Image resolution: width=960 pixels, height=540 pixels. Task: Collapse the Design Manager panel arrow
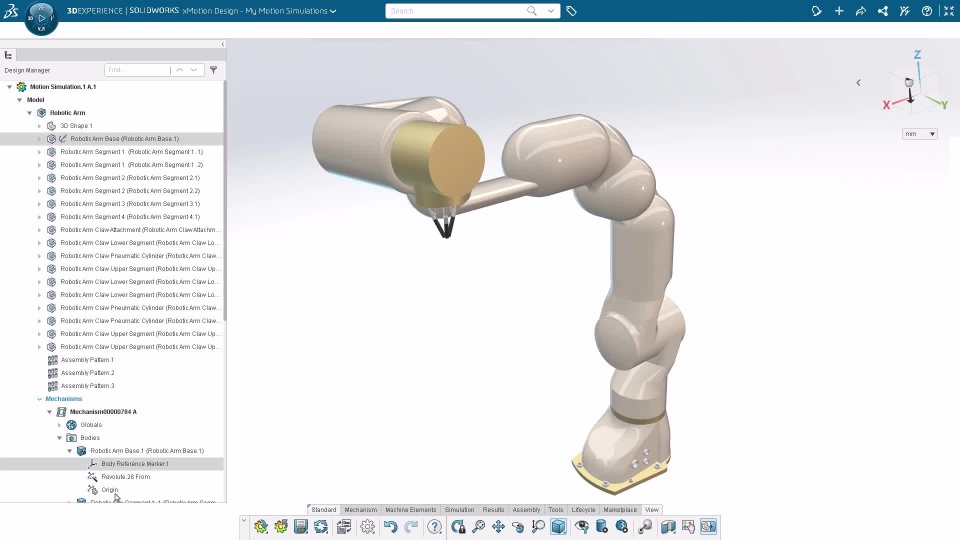(223, 44)
